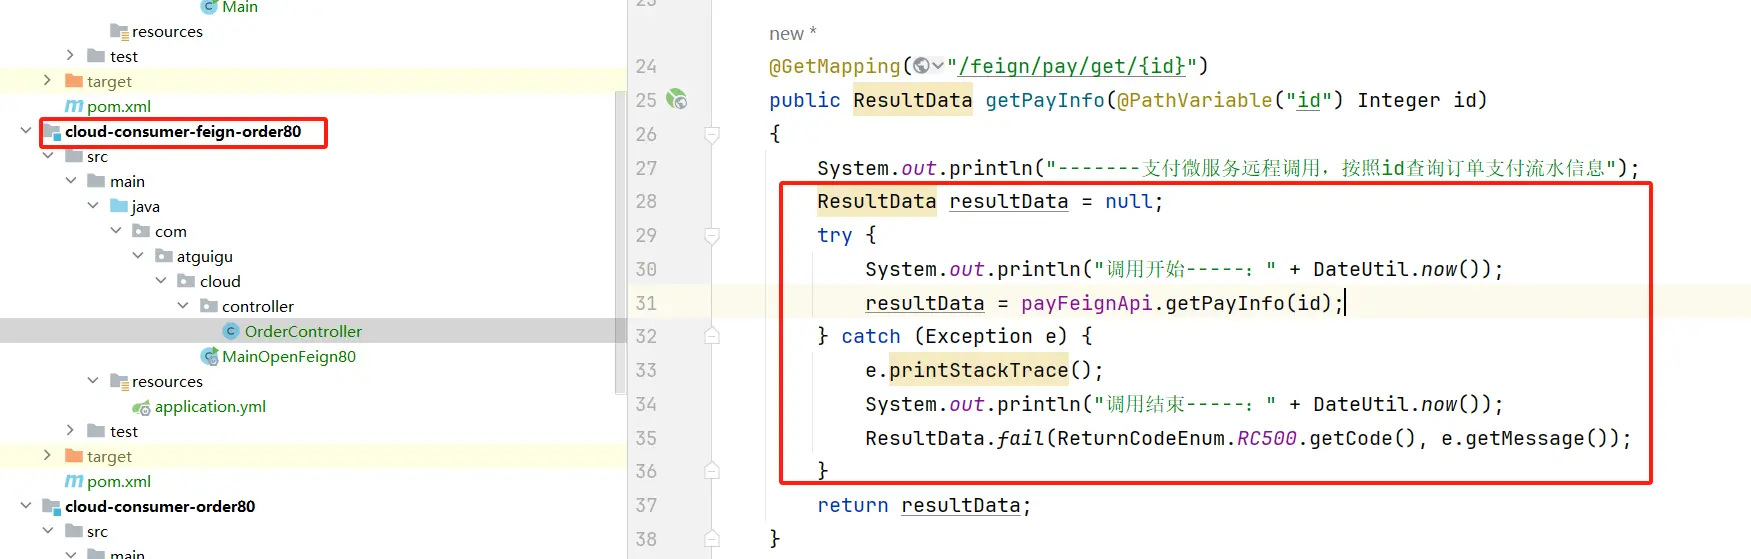Image resolution: width=1751 pixels, height=559 pixels.
Task: Click the controller package folder icon
Action: click(209, 306)
